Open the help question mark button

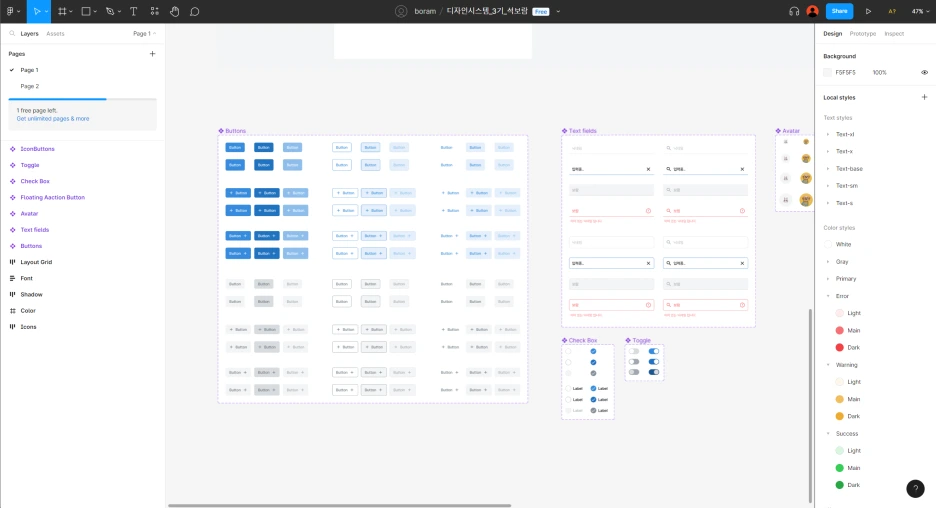point(915,488)
